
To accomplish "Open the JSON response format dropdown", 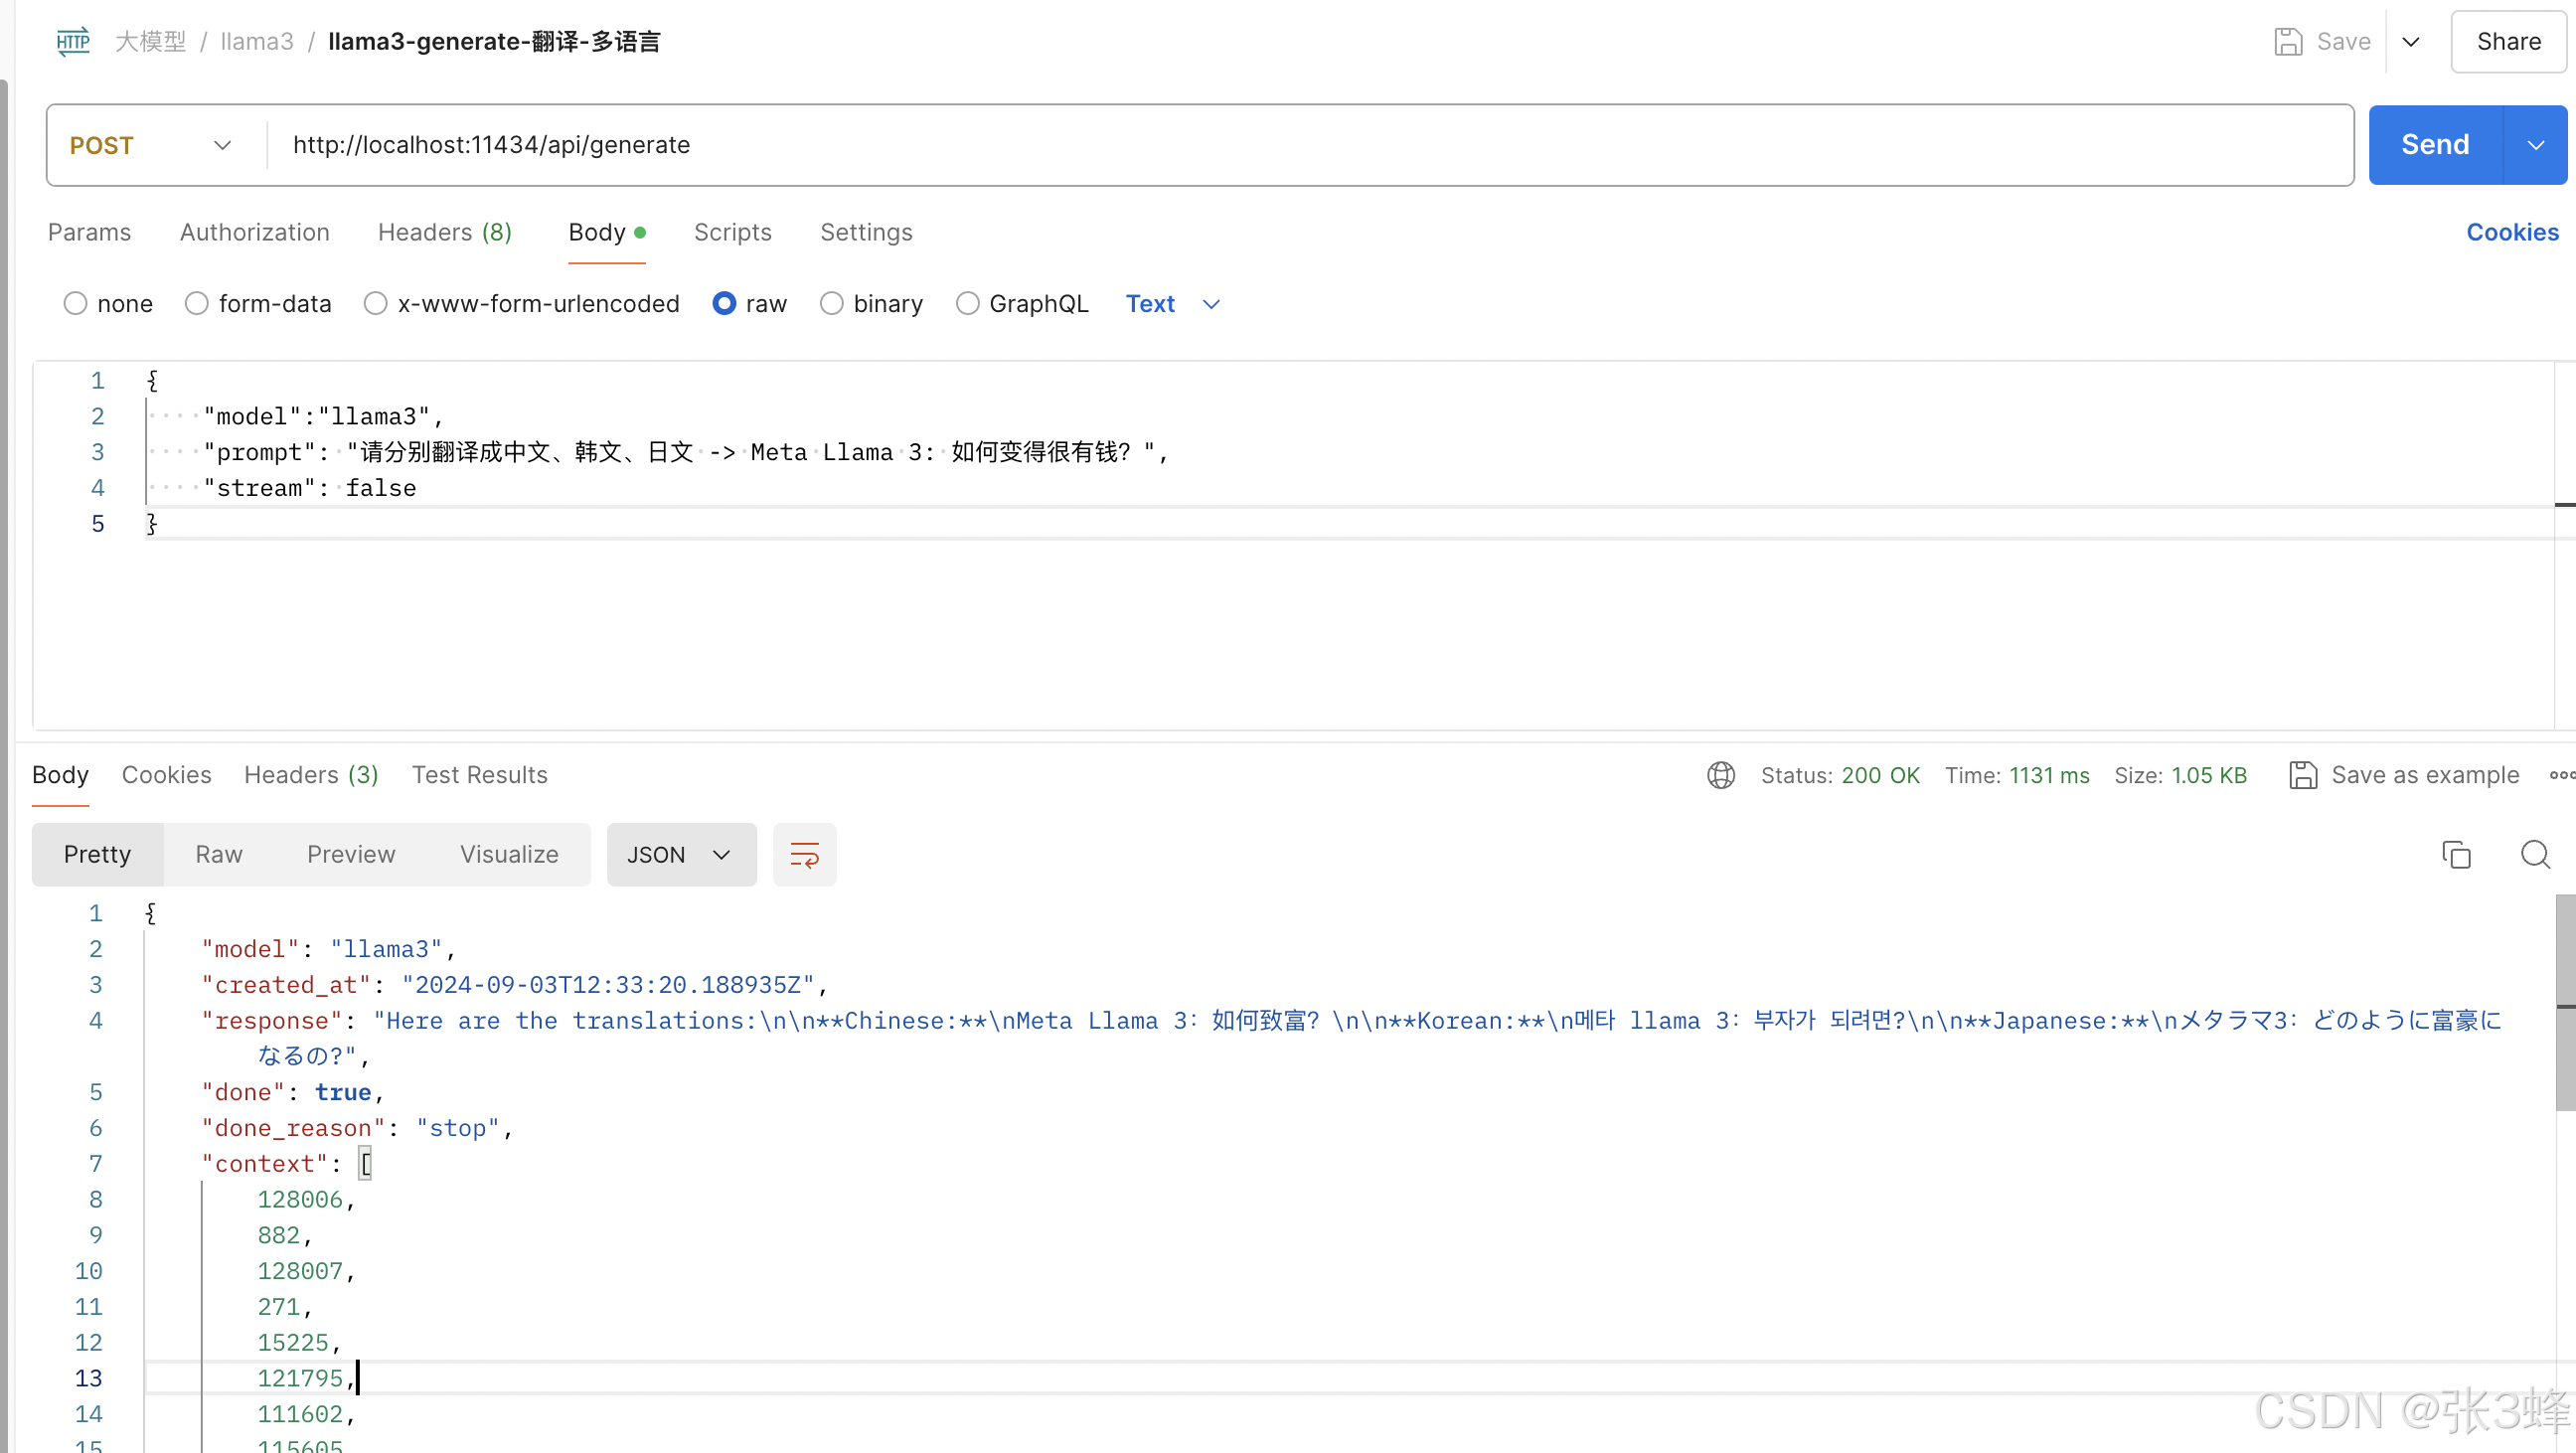I will pyautogui.click(x=680, y=855).
